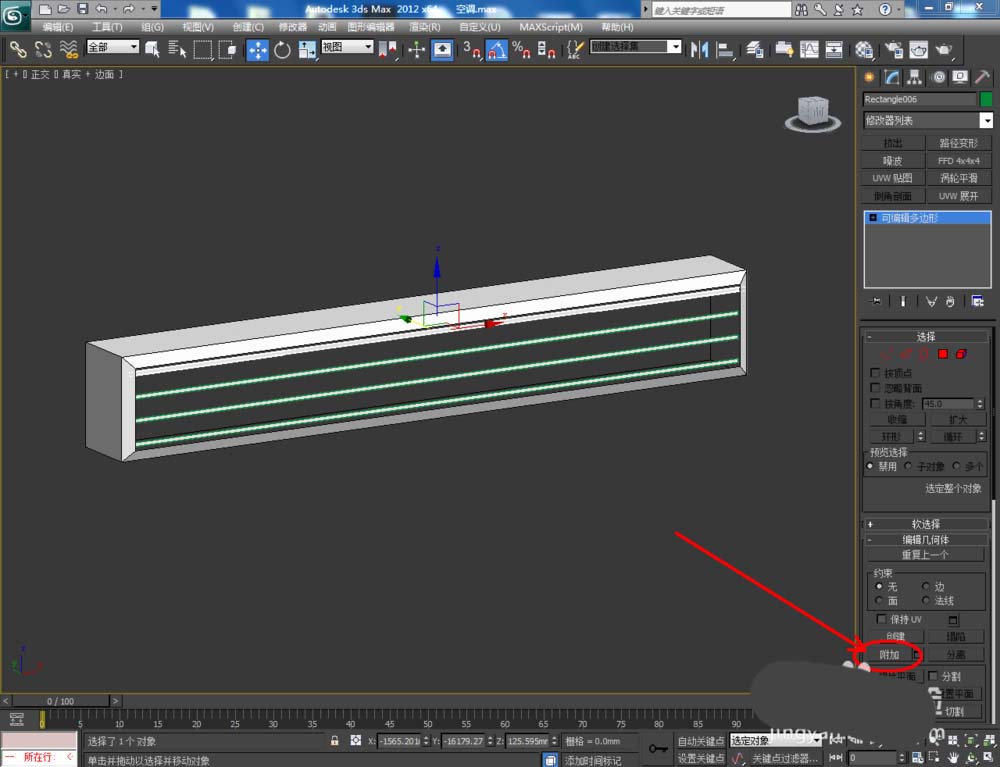Click the key lock icon by 自动关键点
Image resolution: width=1000 pixels, height=767 pixels.
(658, 749)
